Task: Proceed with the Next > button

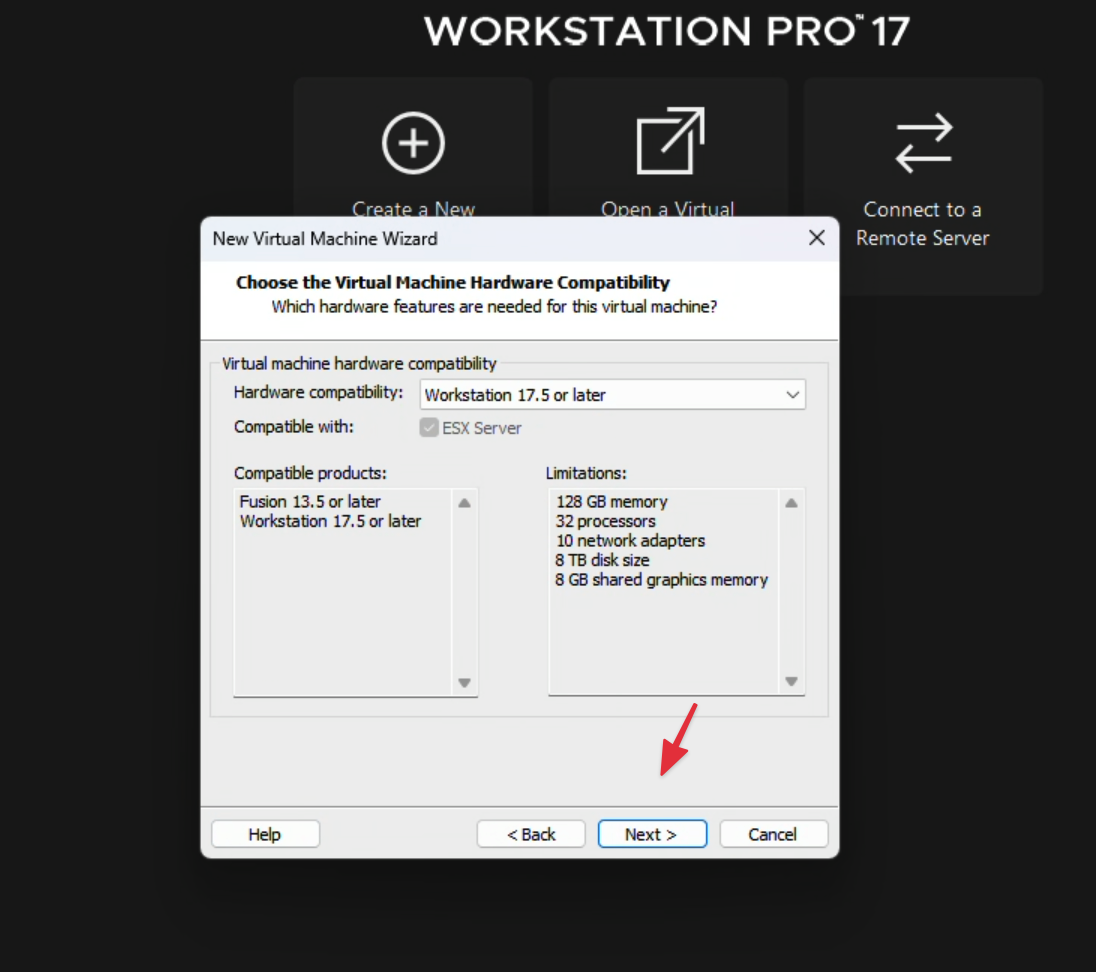Action: click(652, 834)
